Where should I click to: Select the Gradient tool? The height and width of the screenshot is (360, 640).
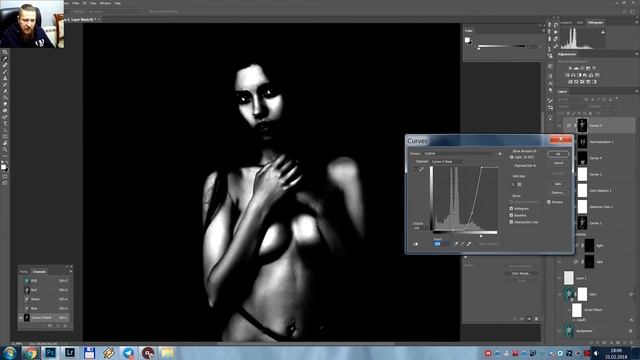[x=5, y=97]
